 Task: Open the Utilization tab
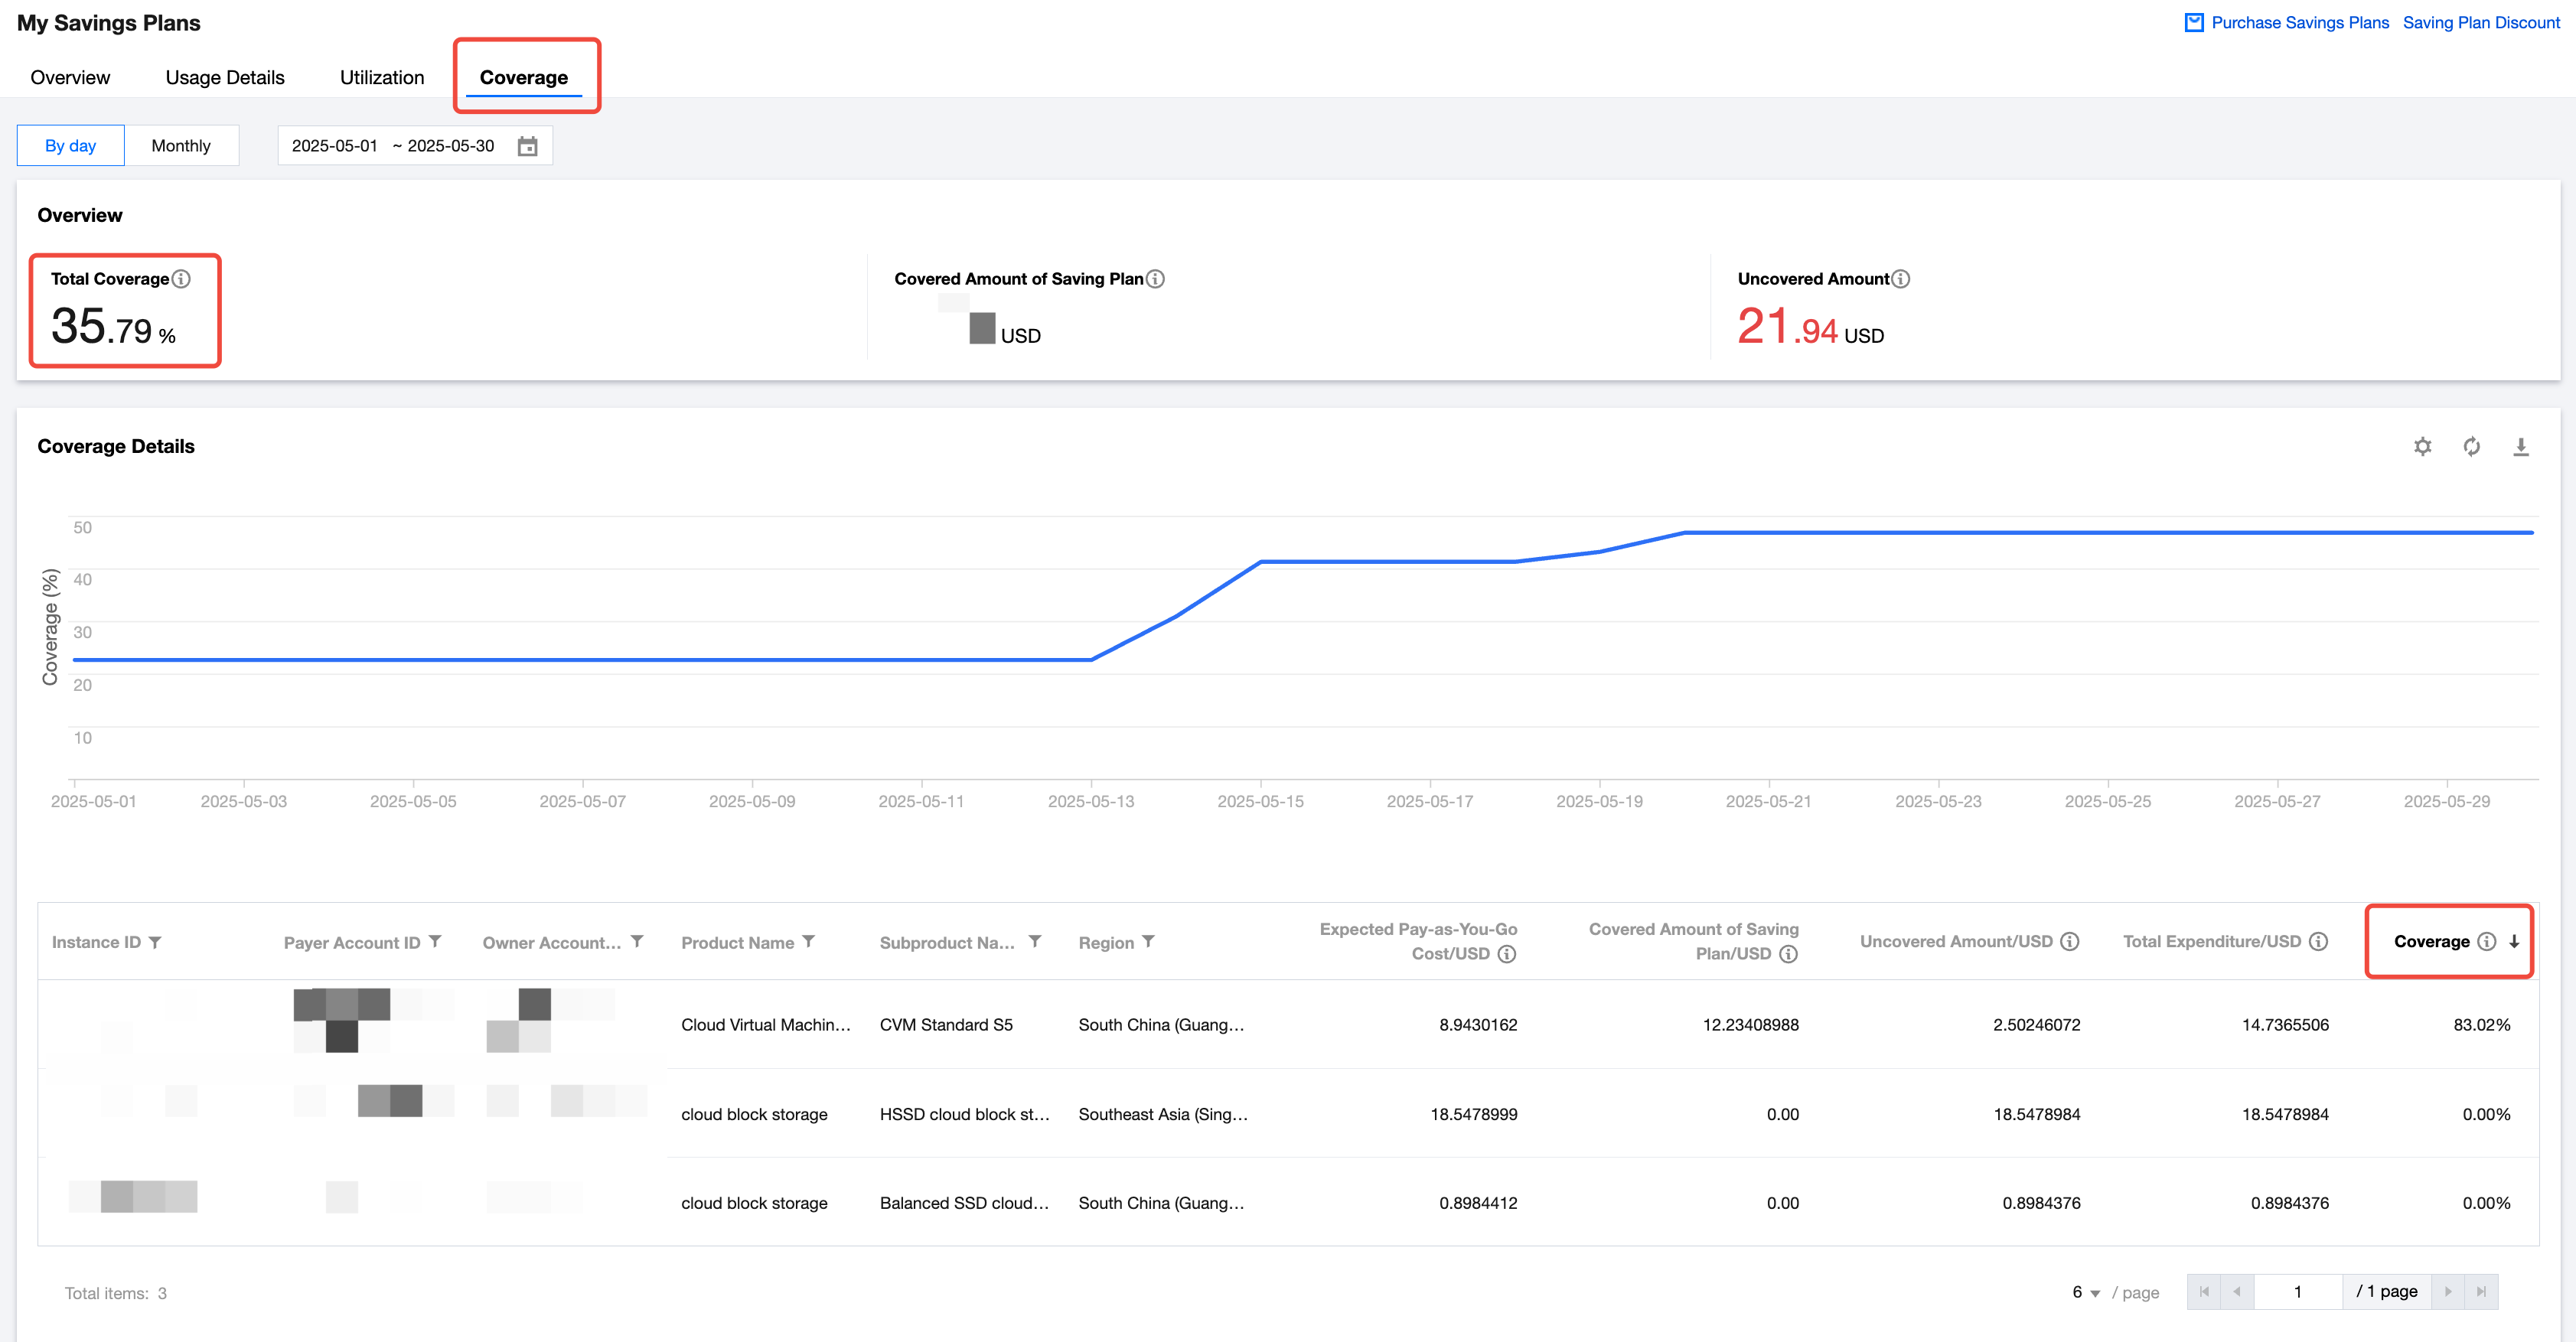381,78
